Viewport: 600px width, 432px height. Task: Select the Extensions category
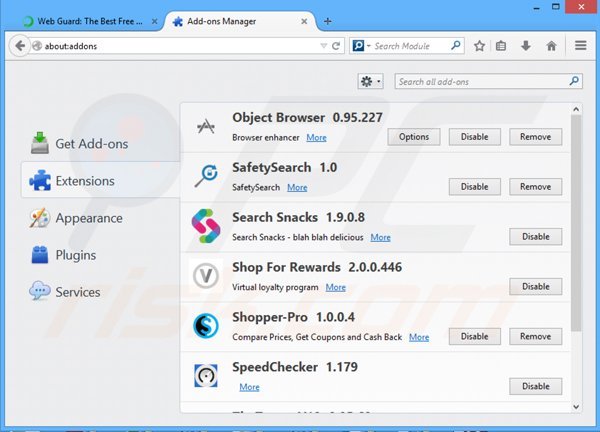tap(100, 180)
